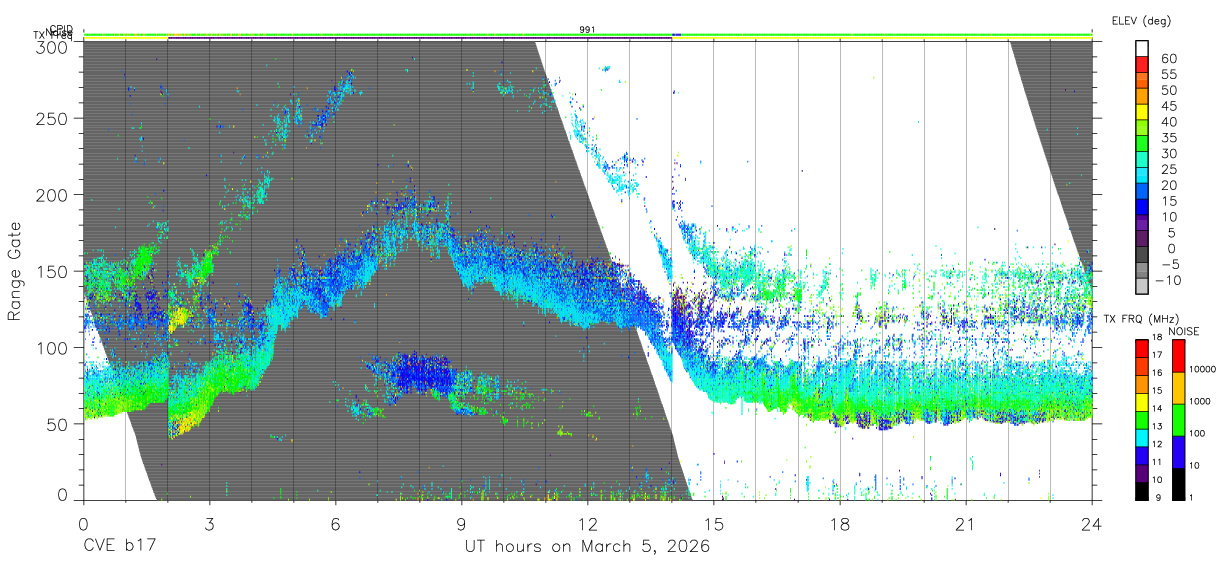Click the red 17–18 MHz TX FRQ swatch
The width and height of the screenshot is (1228, 567).
coord(1143,349)
